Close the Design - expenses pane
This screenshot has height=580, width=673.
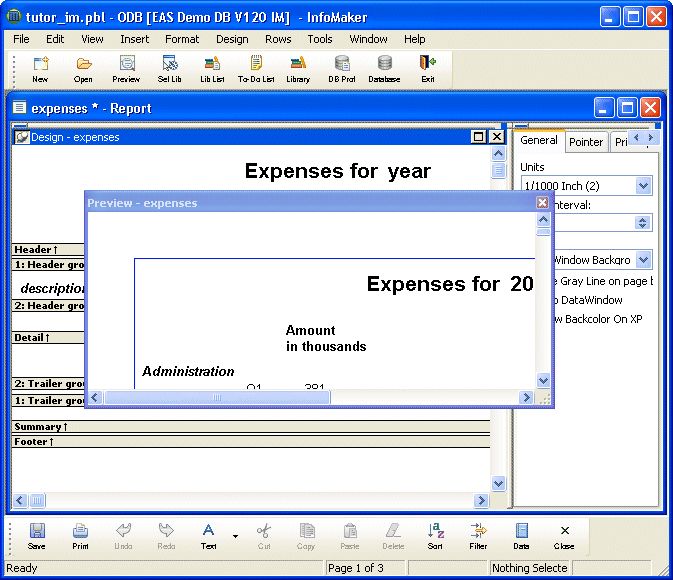tap(497, 137)
